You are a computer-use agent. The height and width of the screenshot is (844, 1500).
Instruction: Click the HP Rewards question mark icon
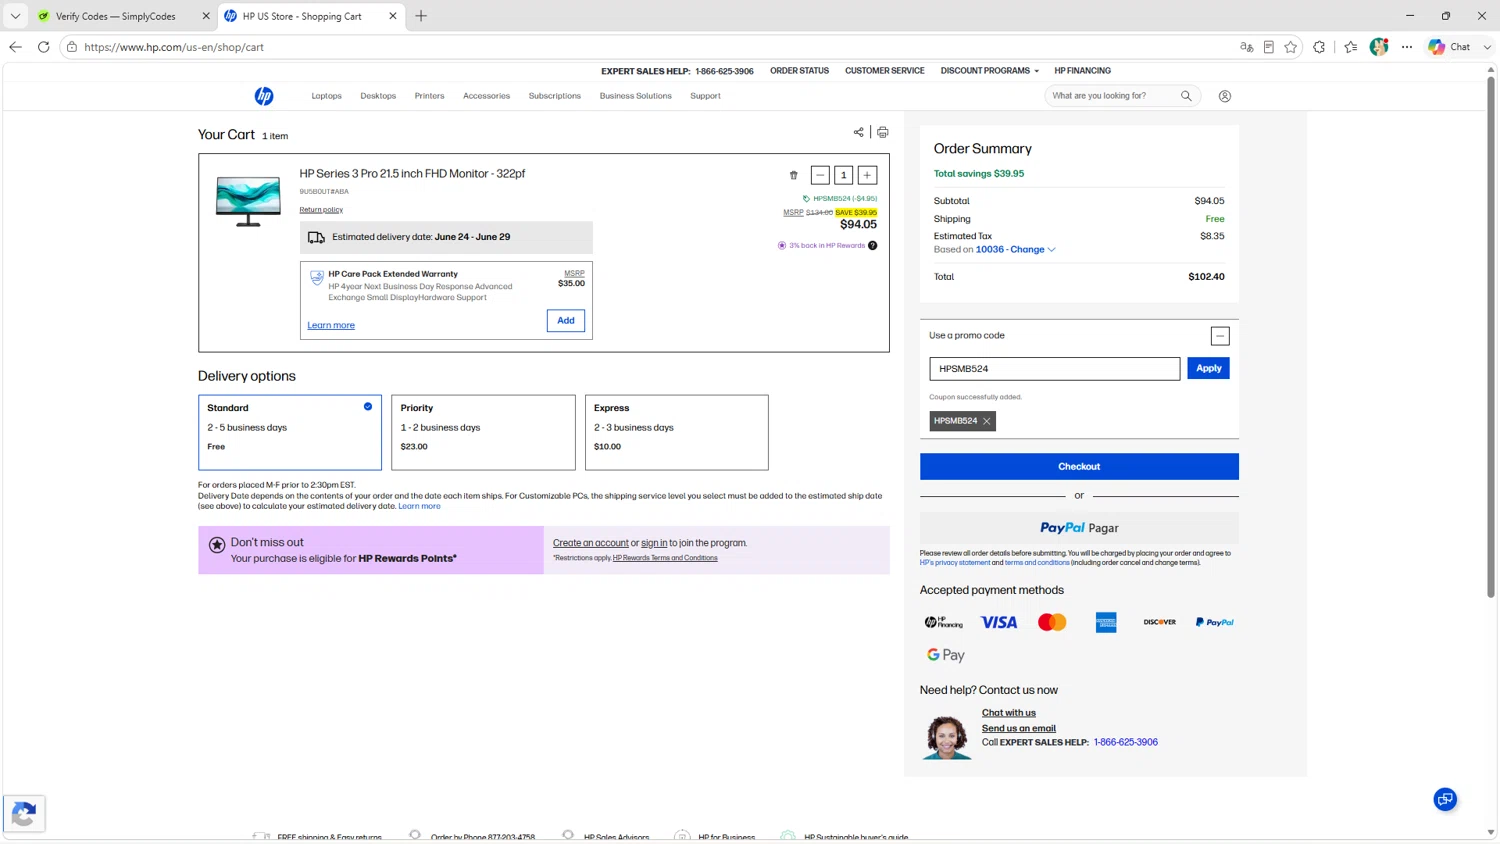[873, 245]
